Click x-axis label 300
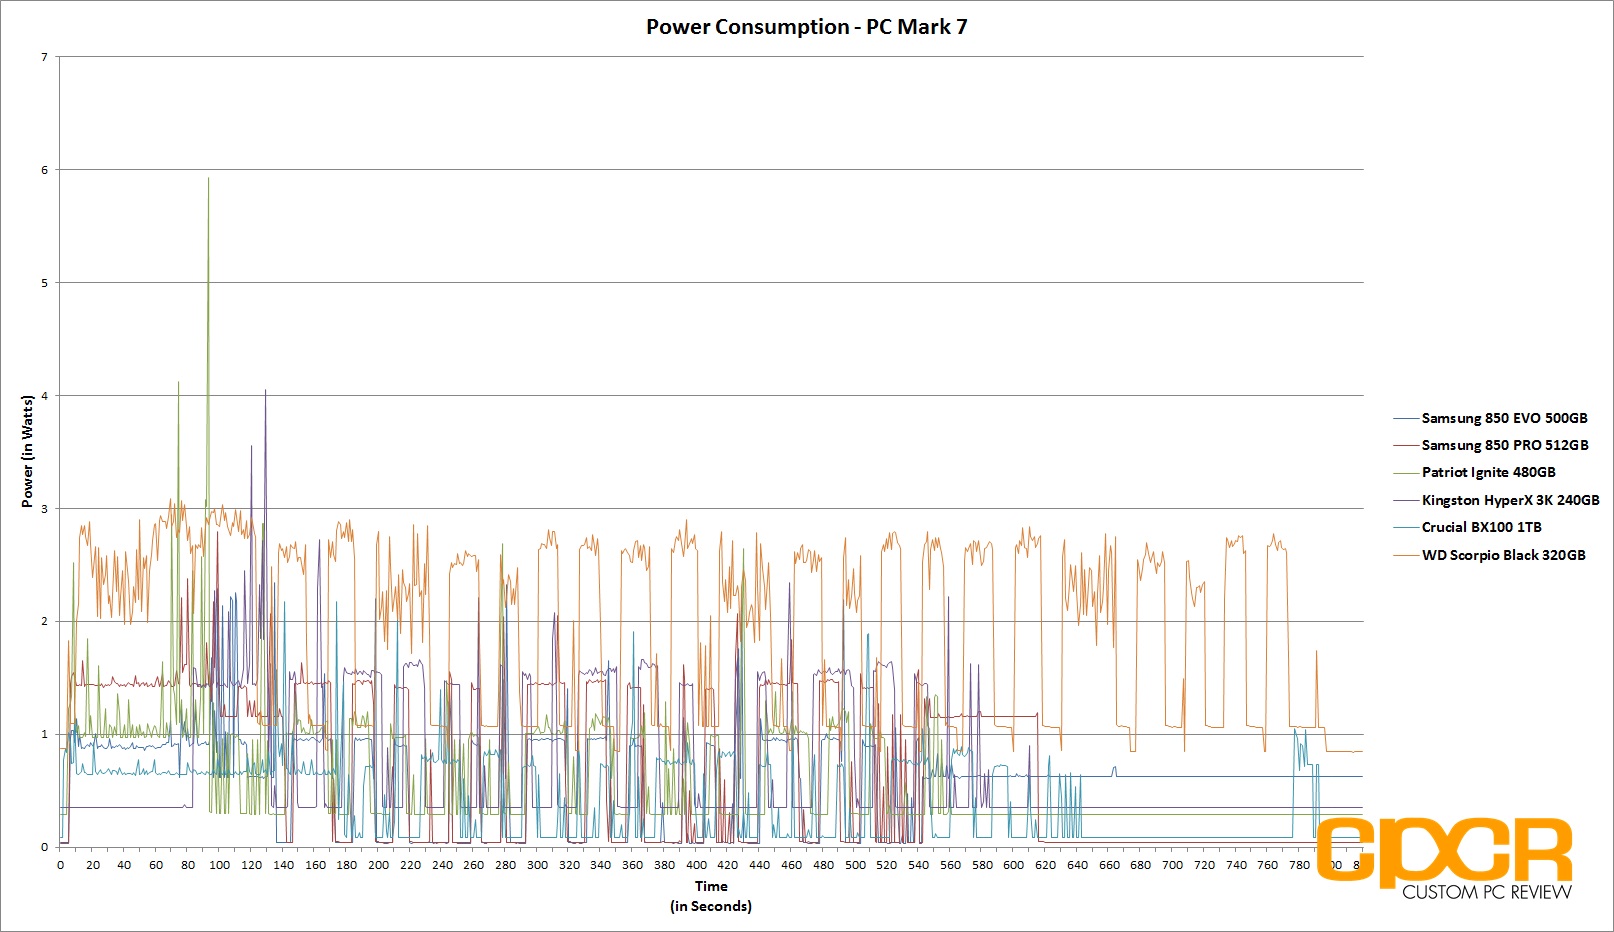 click(x=537, y=865)
